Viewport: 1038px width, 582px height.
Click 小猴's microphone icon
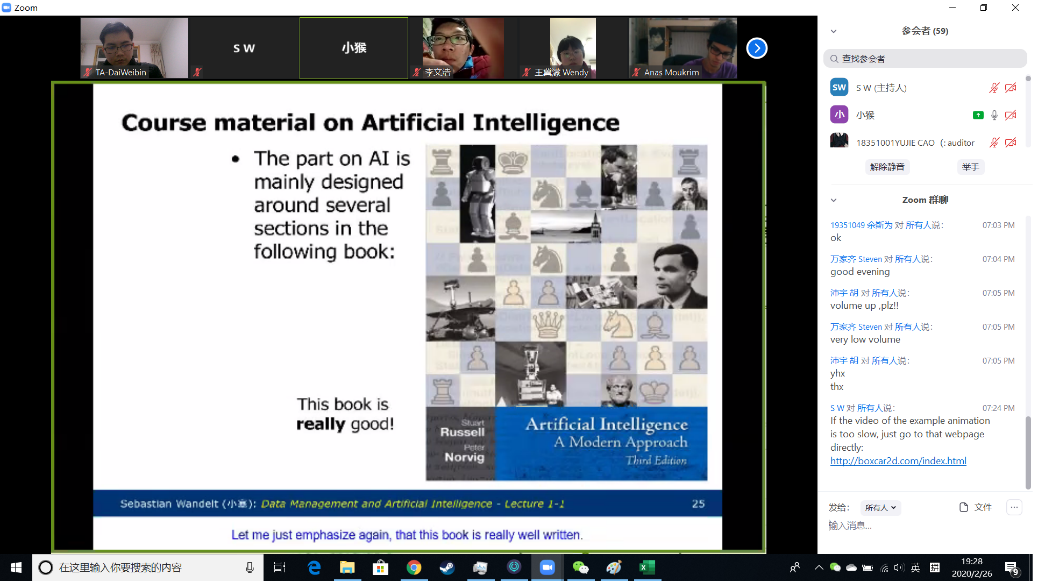tap(994, 115)
